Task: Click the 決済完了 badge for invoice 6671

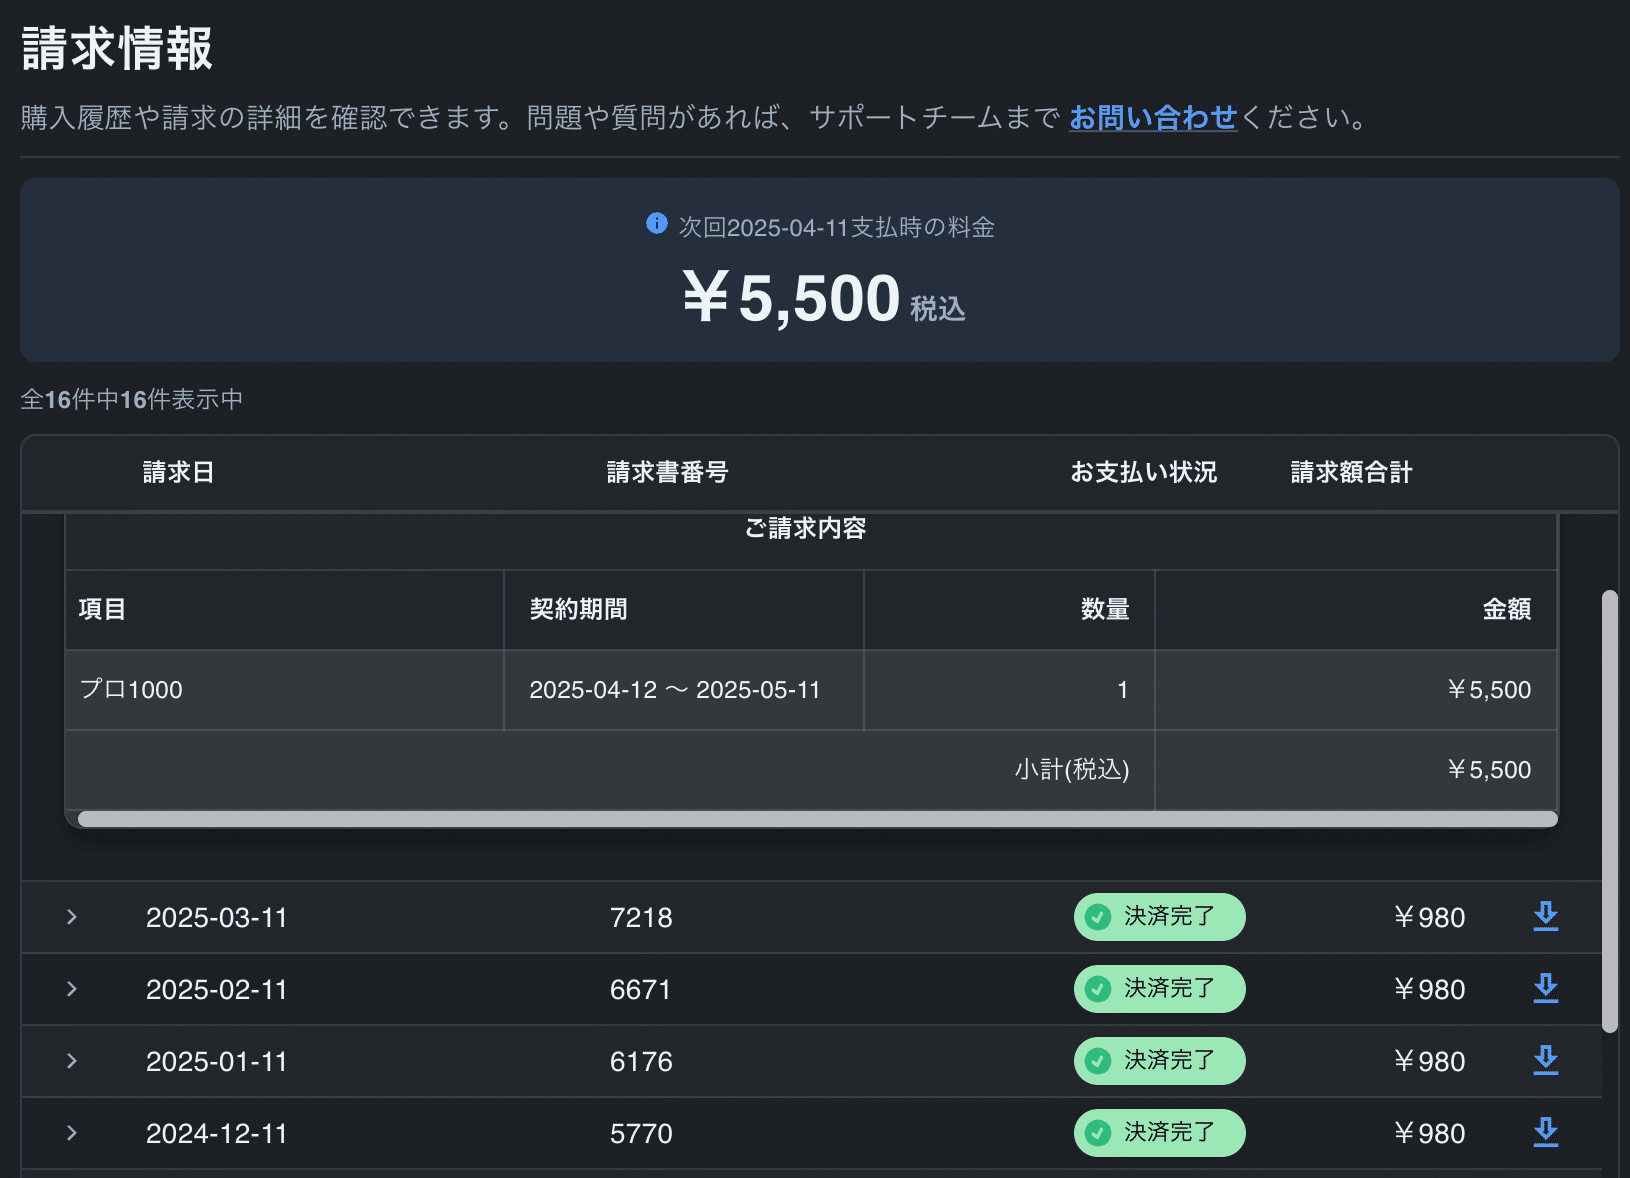Action: pyautogui.click(x=1159, y=989)
